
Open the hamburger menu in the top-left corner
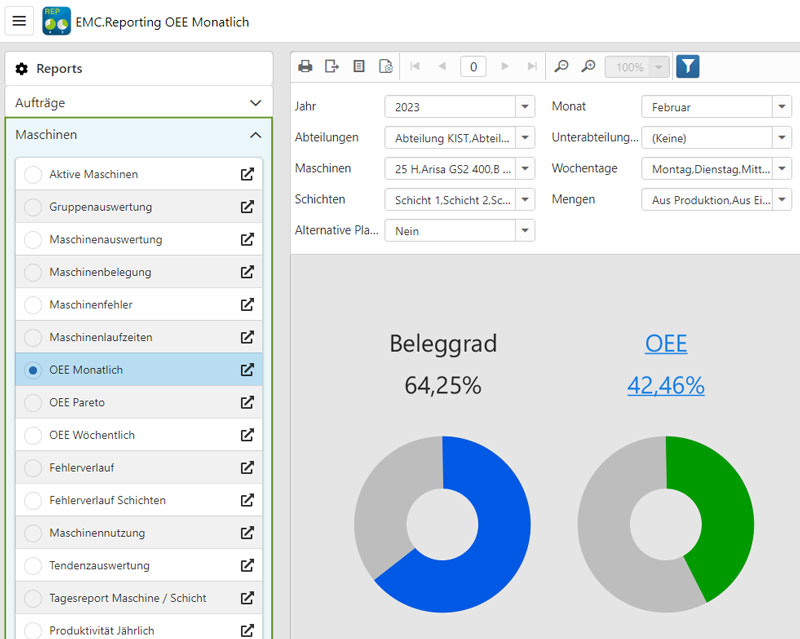[19, 21]
